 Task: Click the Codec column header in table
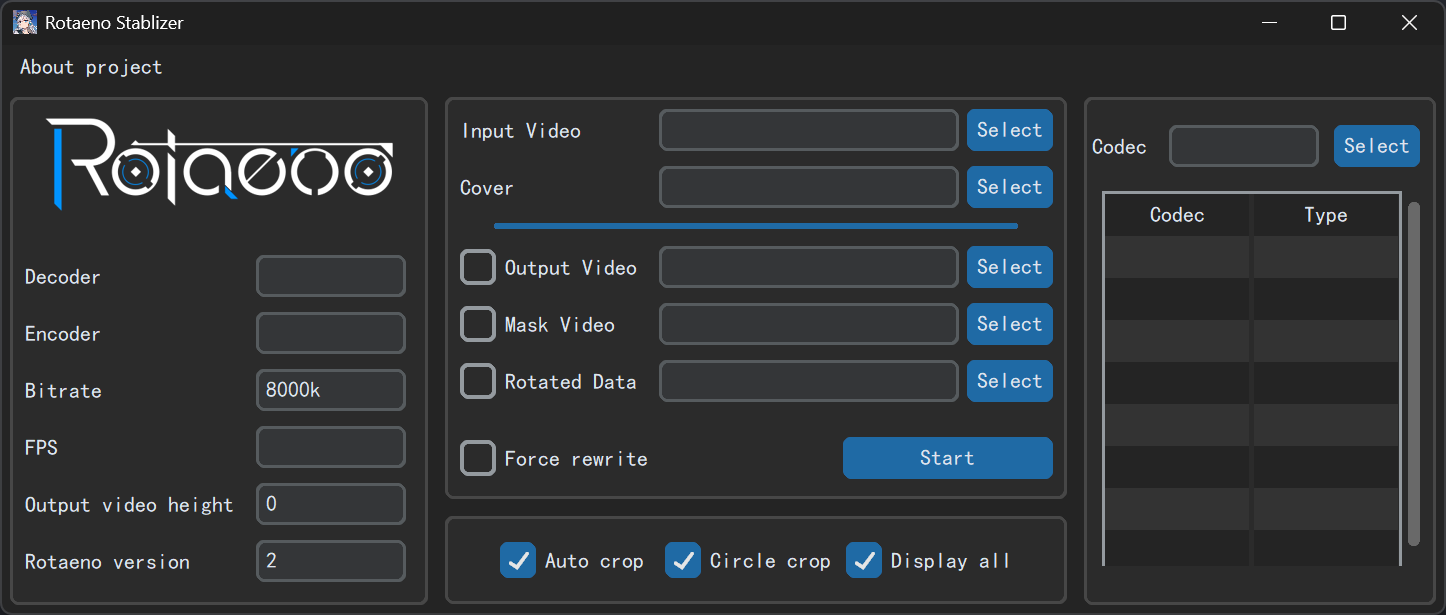[x=1177, y=215]
